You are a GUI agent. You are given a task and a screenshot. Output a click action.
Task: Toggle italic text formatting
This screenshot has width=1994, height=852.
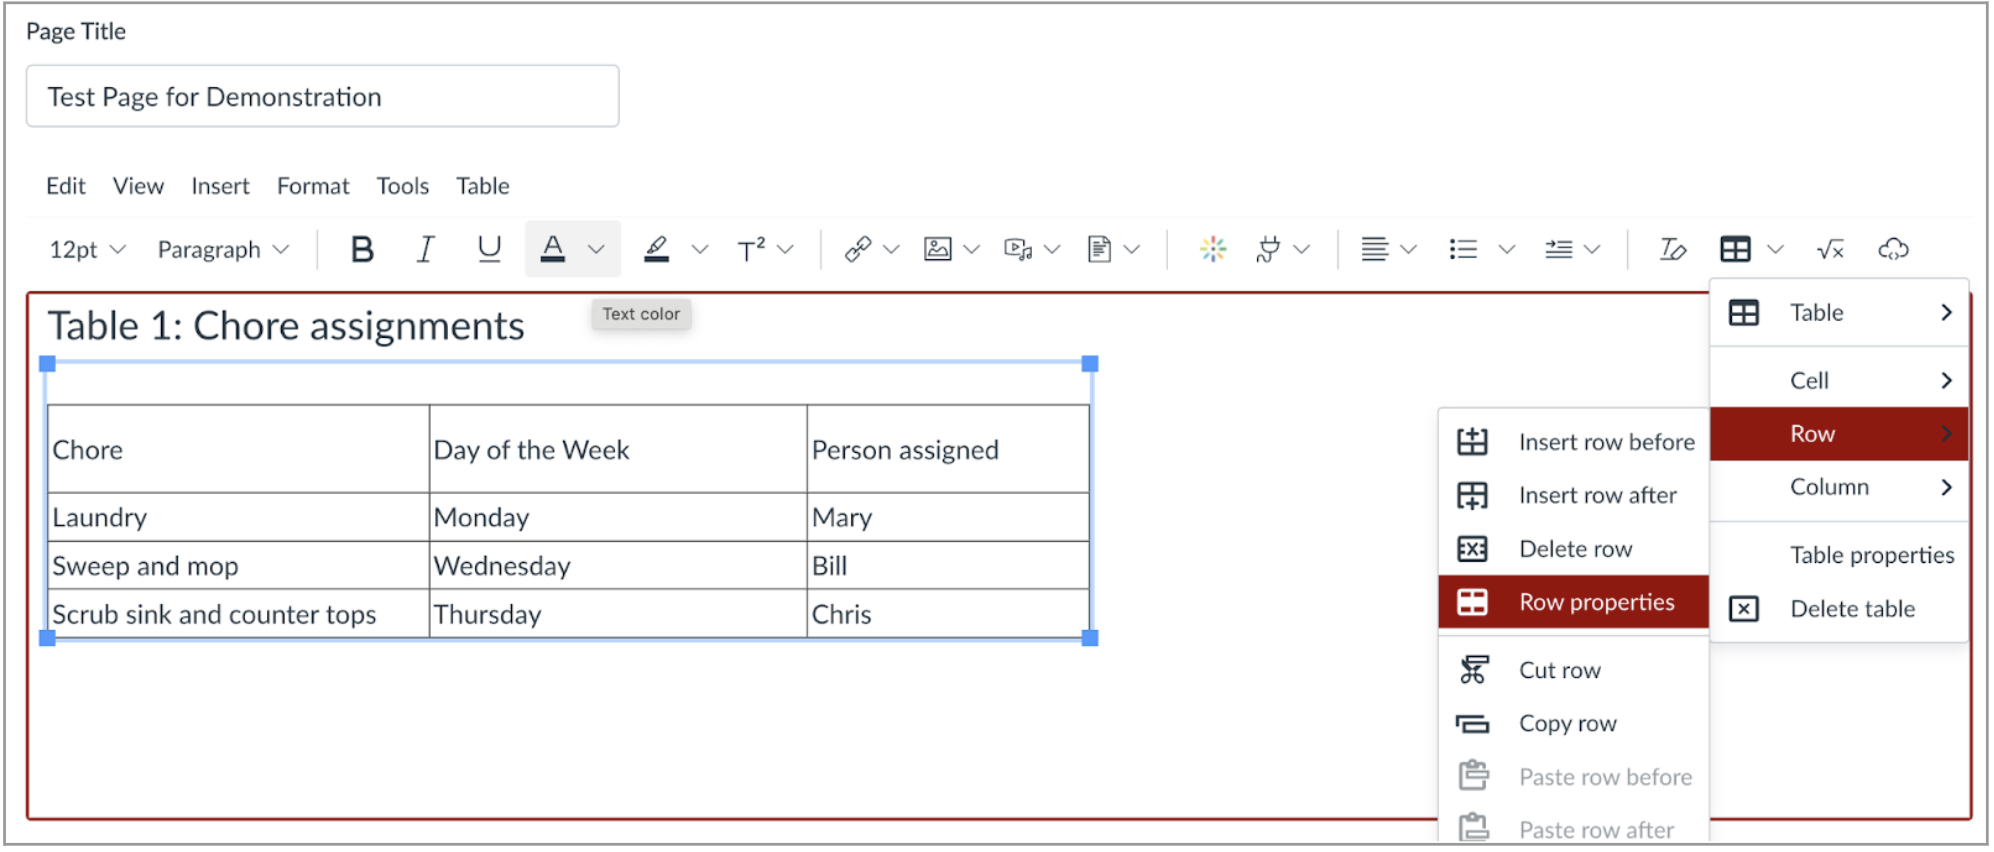pyautogui.click(x=425, y=249)
